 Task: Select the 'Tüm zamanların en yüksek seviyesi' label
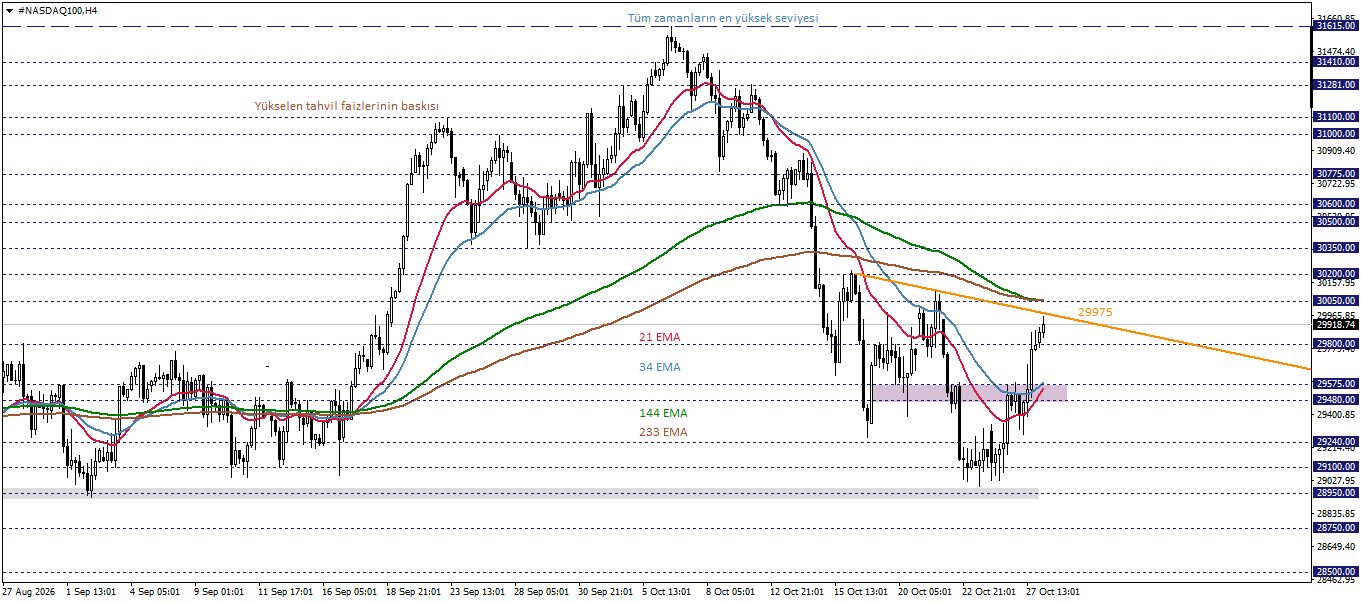pyautogui.click(x=723, y=18)
